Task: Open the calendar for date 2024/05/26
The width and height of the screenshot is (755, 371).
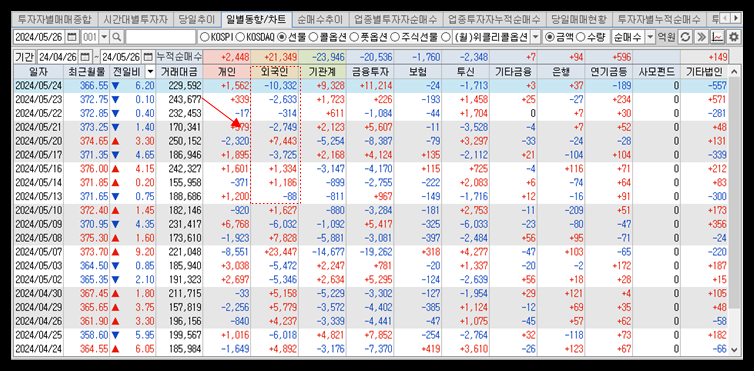Action: click(72, 37)
